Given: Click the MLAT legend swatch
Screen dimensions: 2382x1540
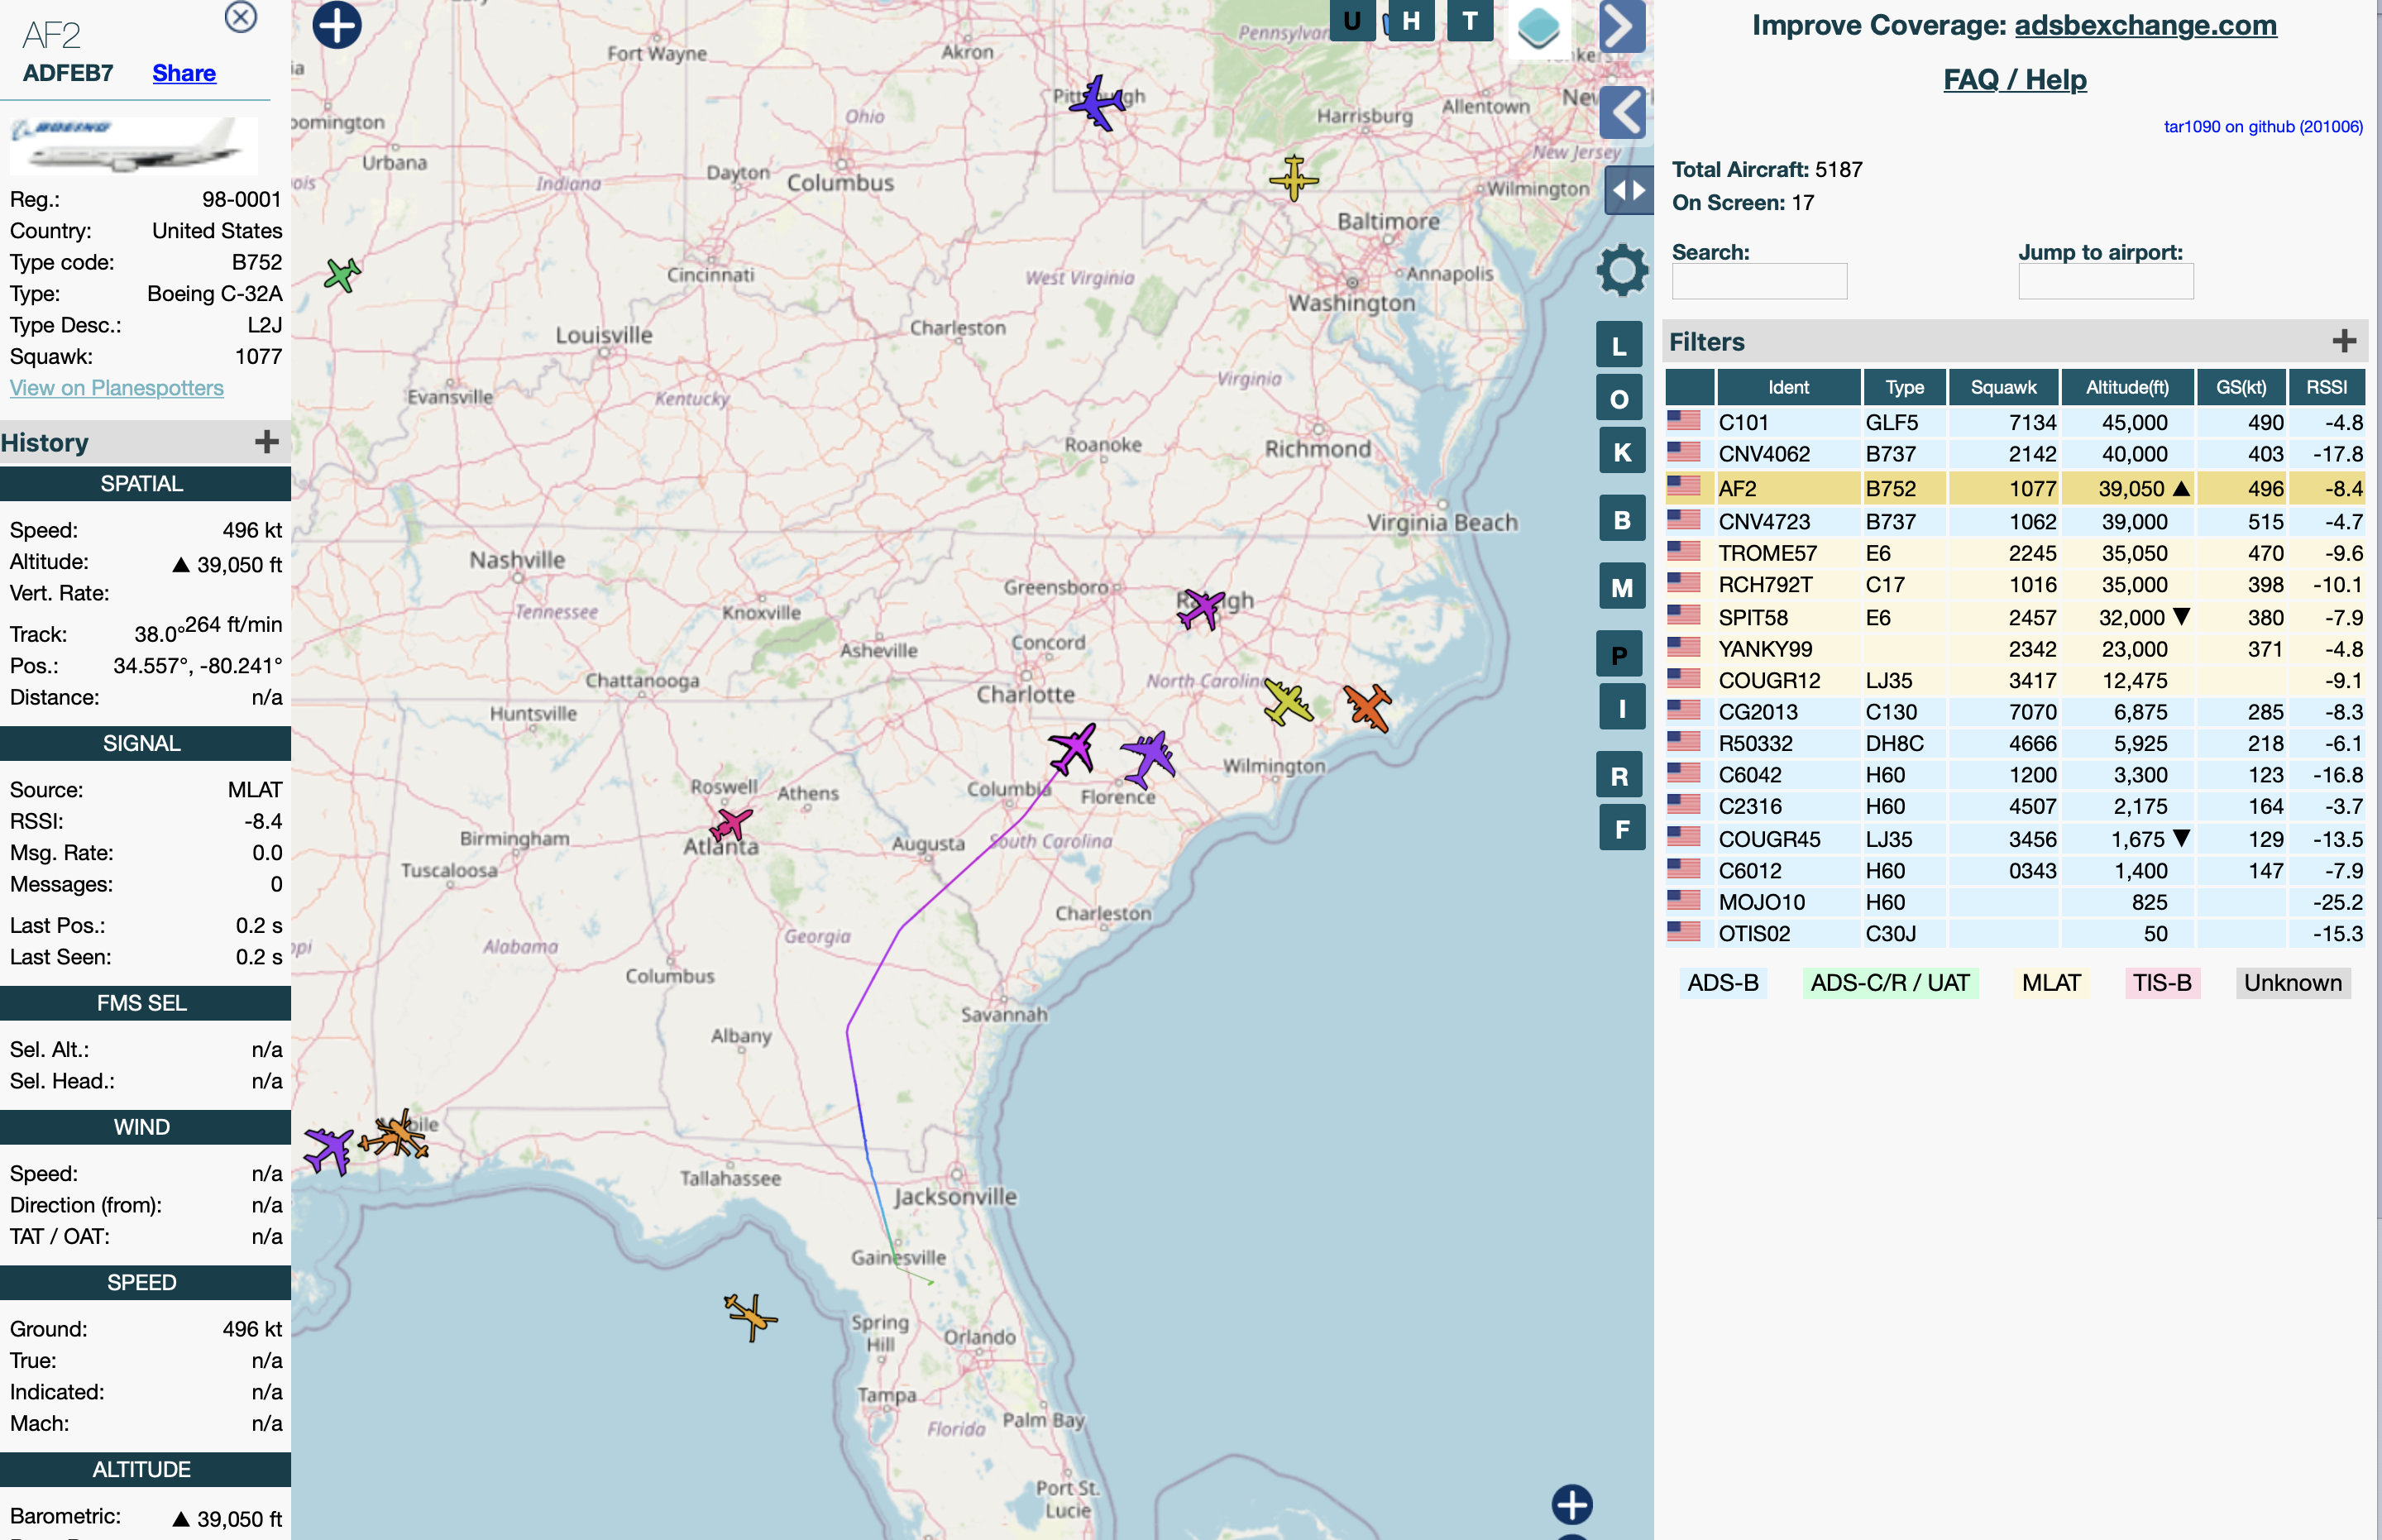Looking at the screenshot, I should pyautogui.click(x=2051, y=982).
